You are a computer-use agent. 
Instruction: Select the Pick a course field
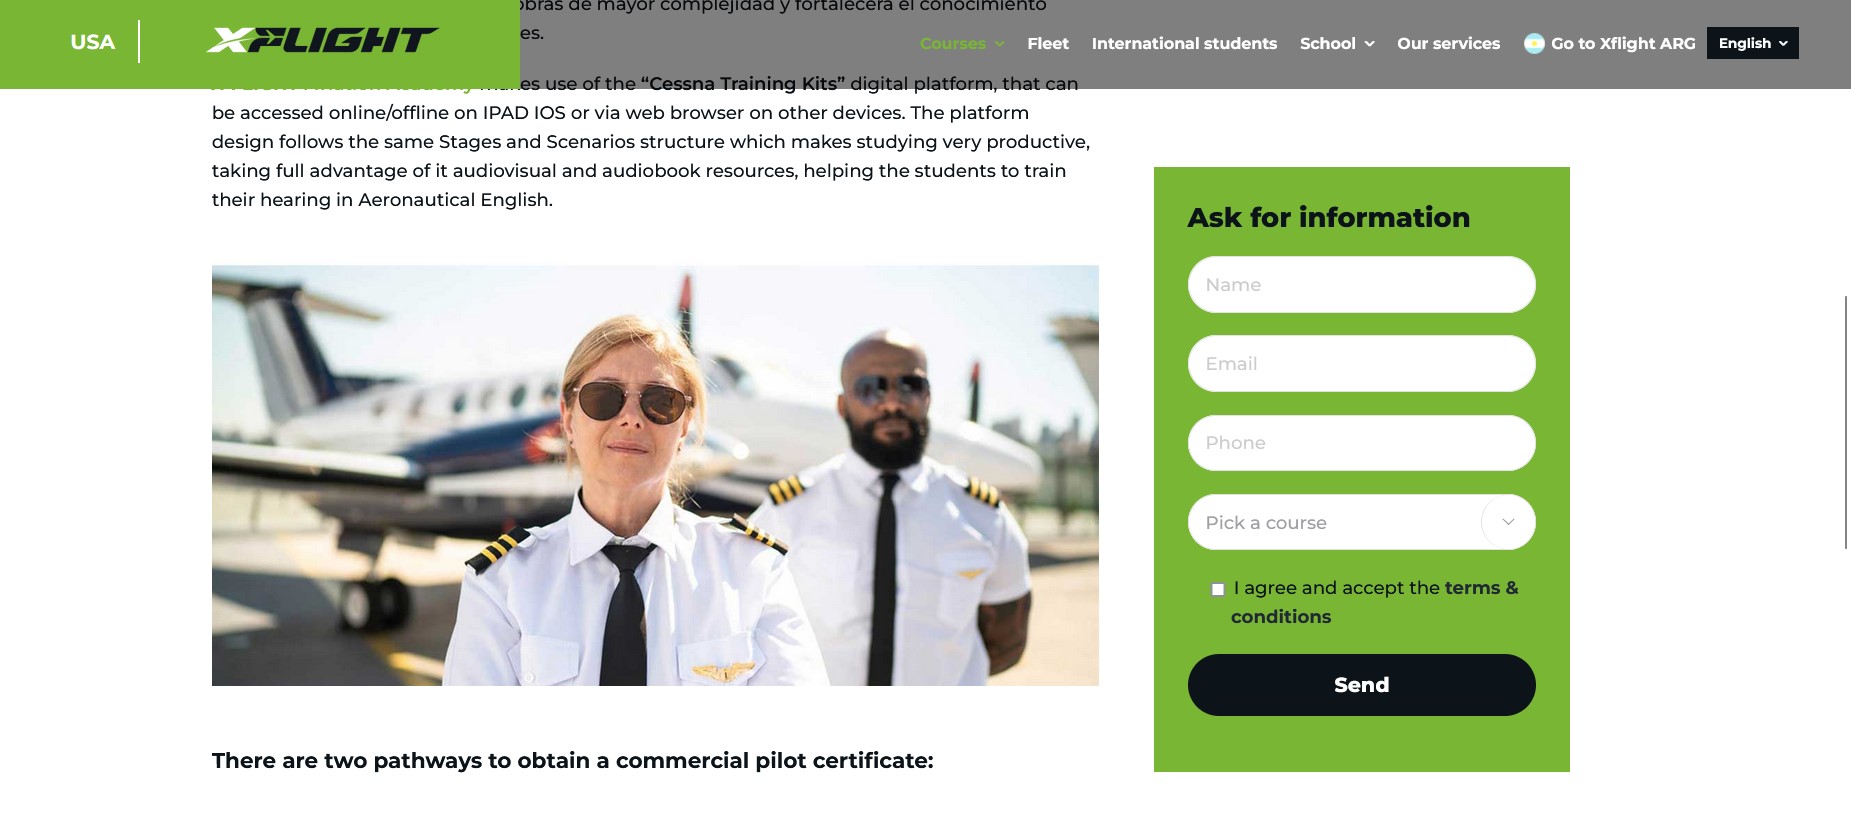(x=1361, y=522)
